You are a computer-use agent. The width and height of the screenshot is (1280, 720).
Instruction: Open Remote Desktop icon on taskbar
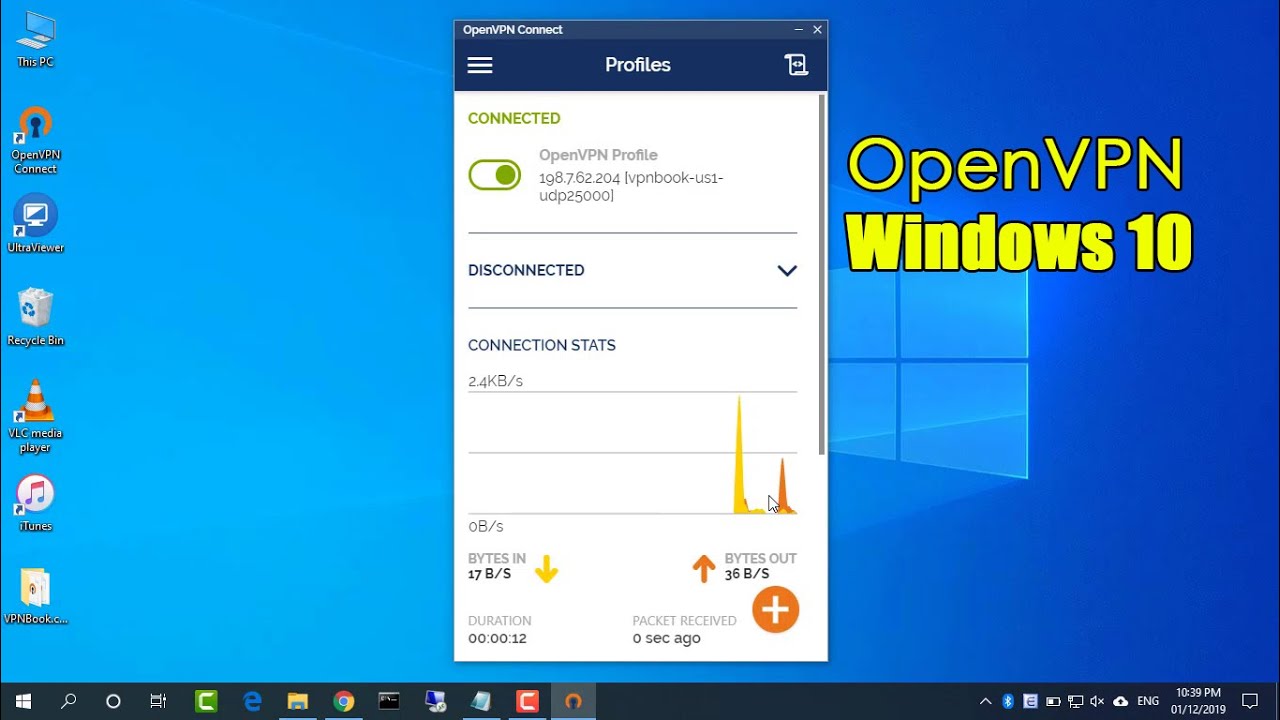[435, 701]
